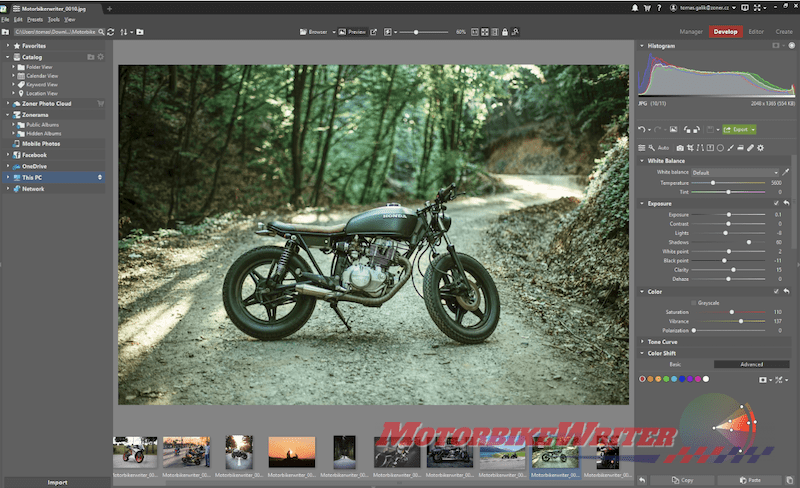Click the undo arrow in Develop toolbar
The height and width of the screenshot is (488, 800).
(643, 129)
